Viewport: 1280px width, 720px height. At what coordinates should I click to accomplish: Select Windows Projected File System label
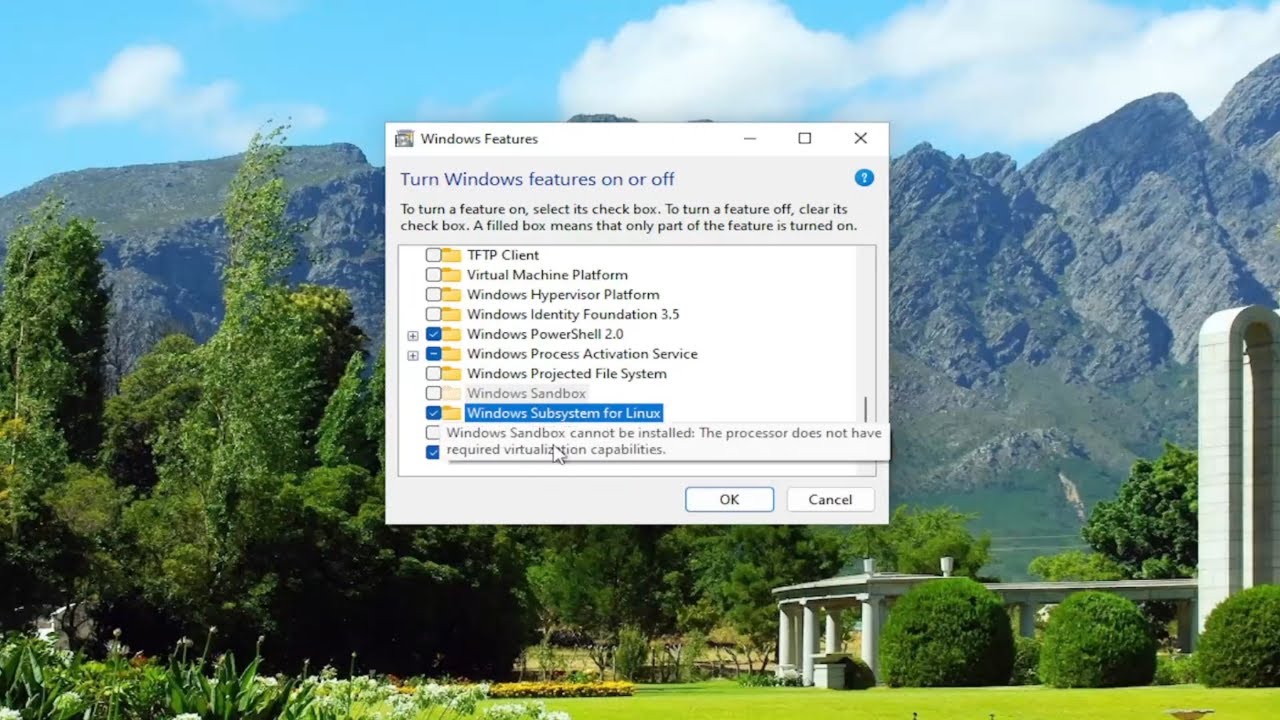(x=567, y=374)
